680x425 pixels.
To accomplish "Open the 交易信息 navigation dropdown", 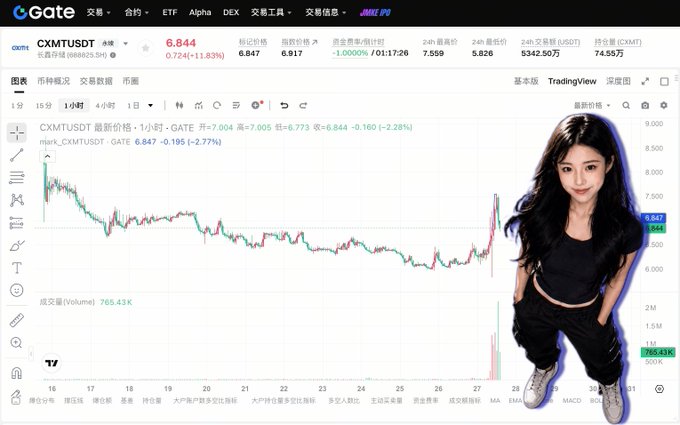I will click(x=326, y=13).
